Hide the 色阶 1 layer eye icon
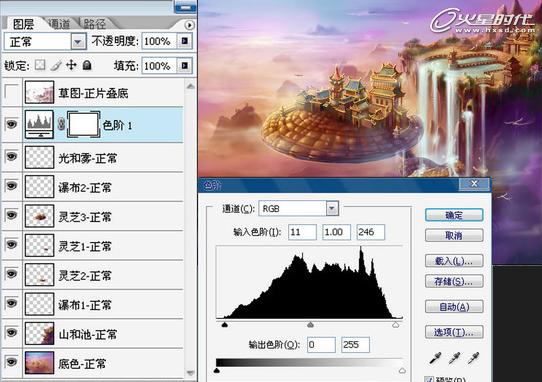The image size is (542, 382). [x=12, y=124]
